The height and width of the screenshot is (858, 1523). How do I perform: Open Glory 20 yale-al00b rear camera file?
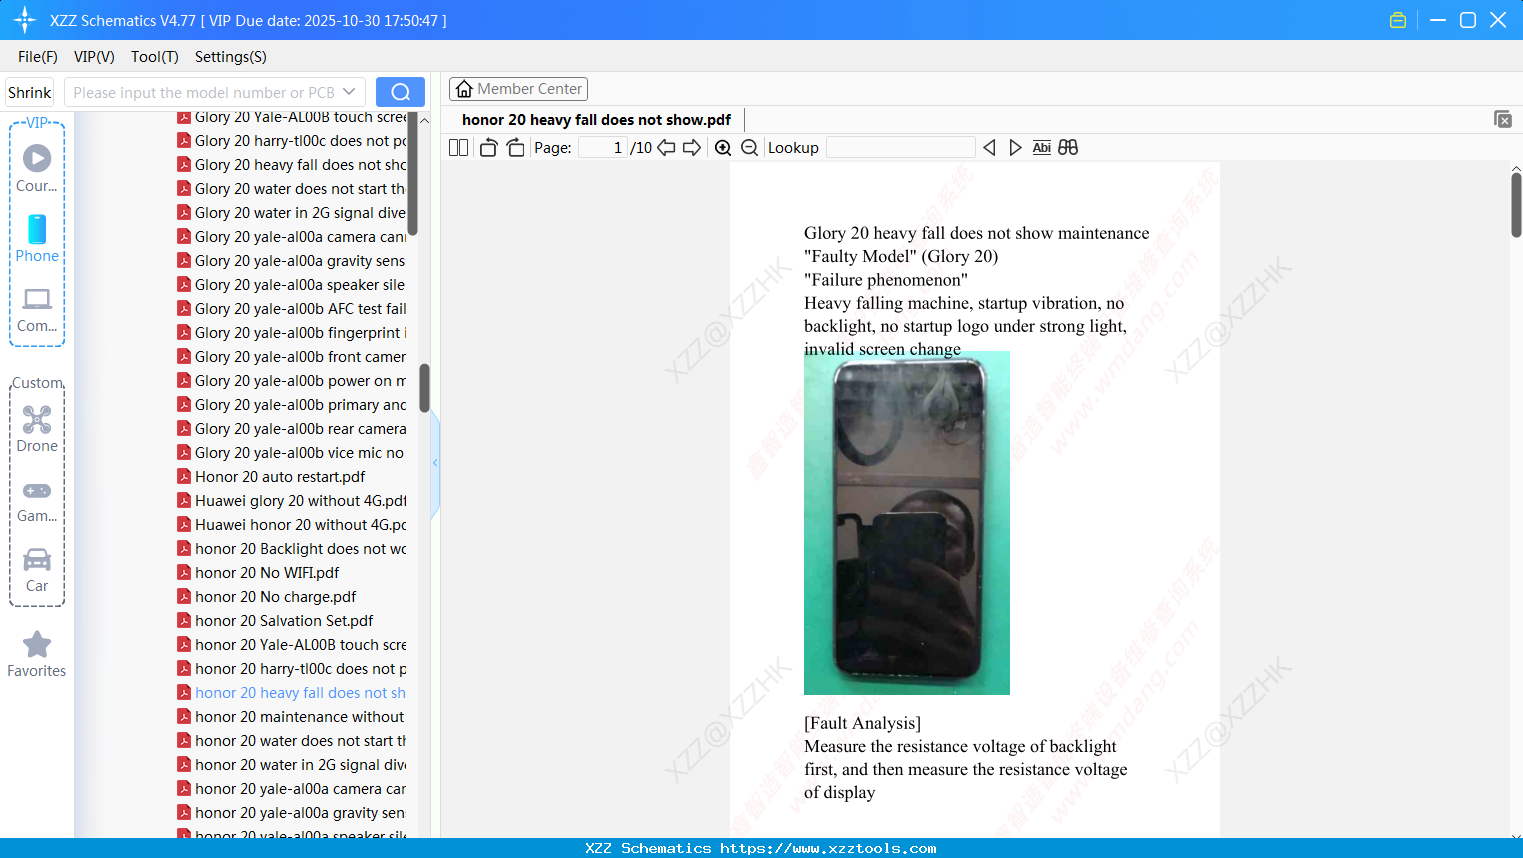[292, 429]
